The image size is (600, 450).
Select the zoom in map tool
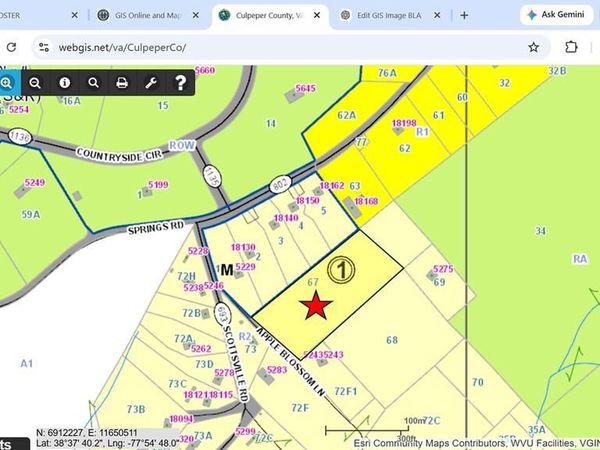click(x=7, y=83)
